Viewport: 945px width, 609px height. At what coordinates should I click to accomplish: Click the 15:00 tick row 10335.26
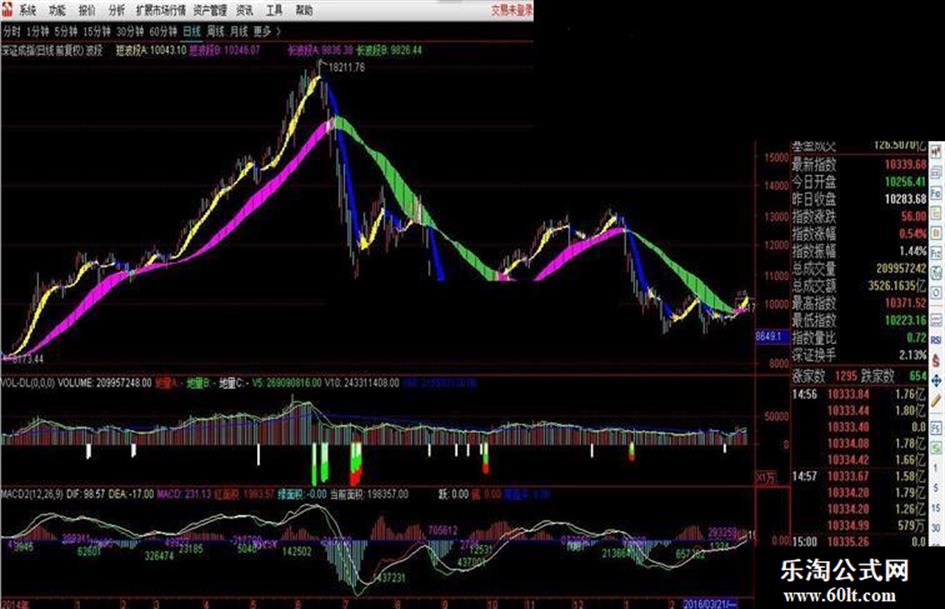859,541
